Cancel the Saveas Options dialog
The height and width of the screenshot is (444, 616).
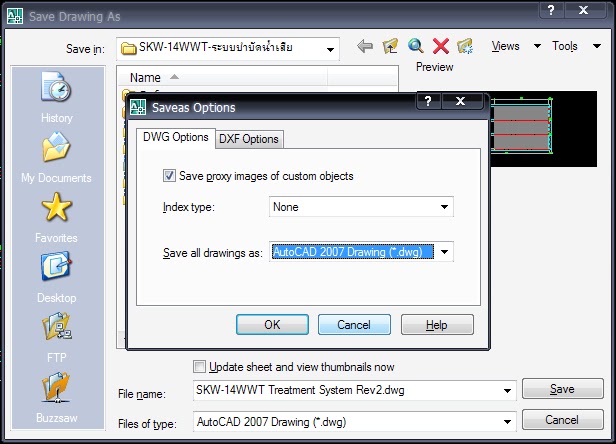click(x=354, y=325)
